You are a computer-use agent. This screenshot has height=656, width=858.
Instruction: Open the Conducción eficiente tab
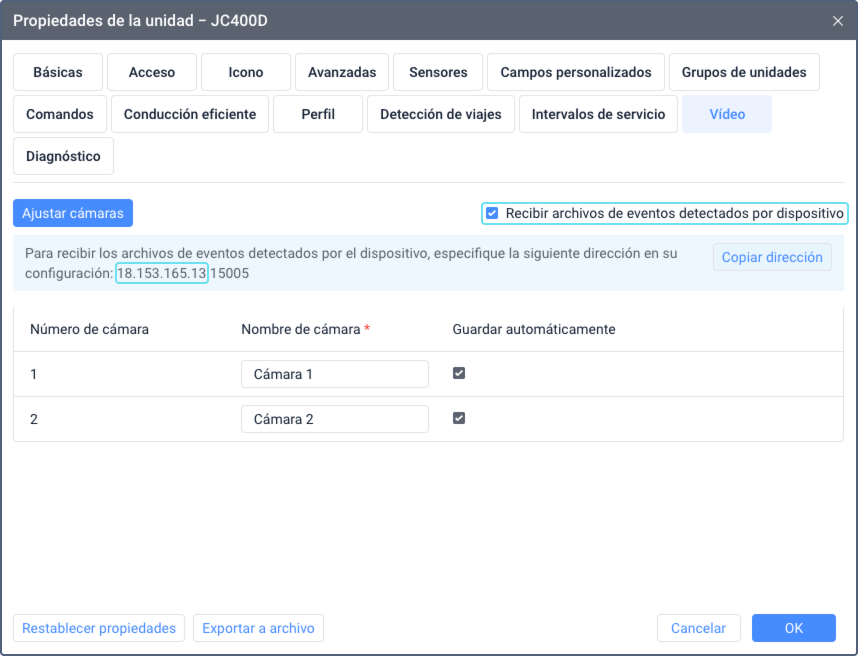pos(190,114)
